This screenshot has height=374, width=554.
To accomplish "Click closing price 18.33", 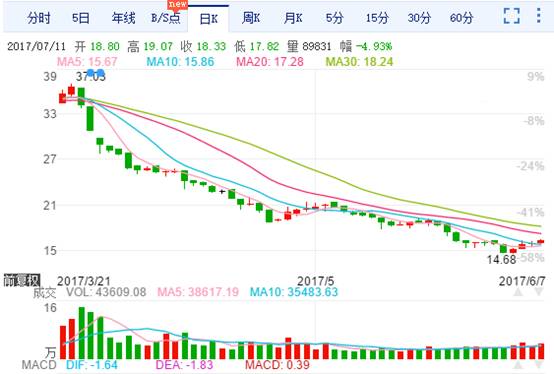I will coord(211,46).
